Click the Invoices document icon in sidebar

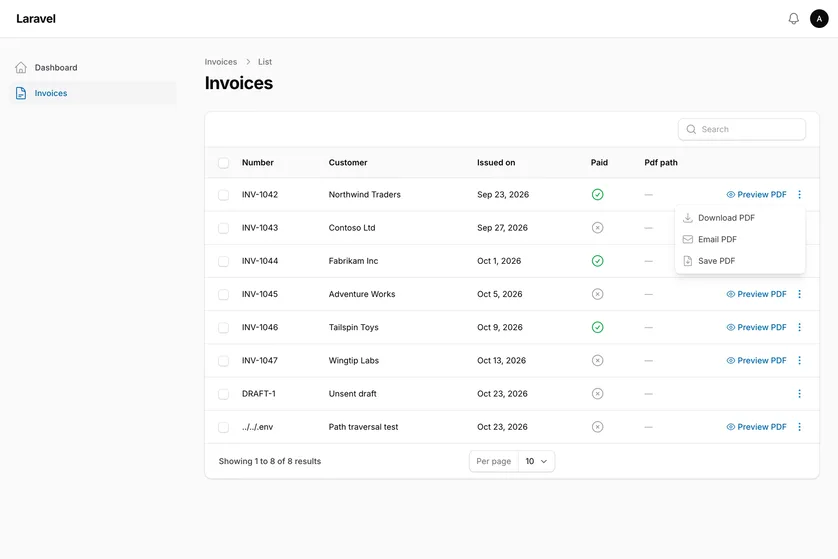[21, 93]
